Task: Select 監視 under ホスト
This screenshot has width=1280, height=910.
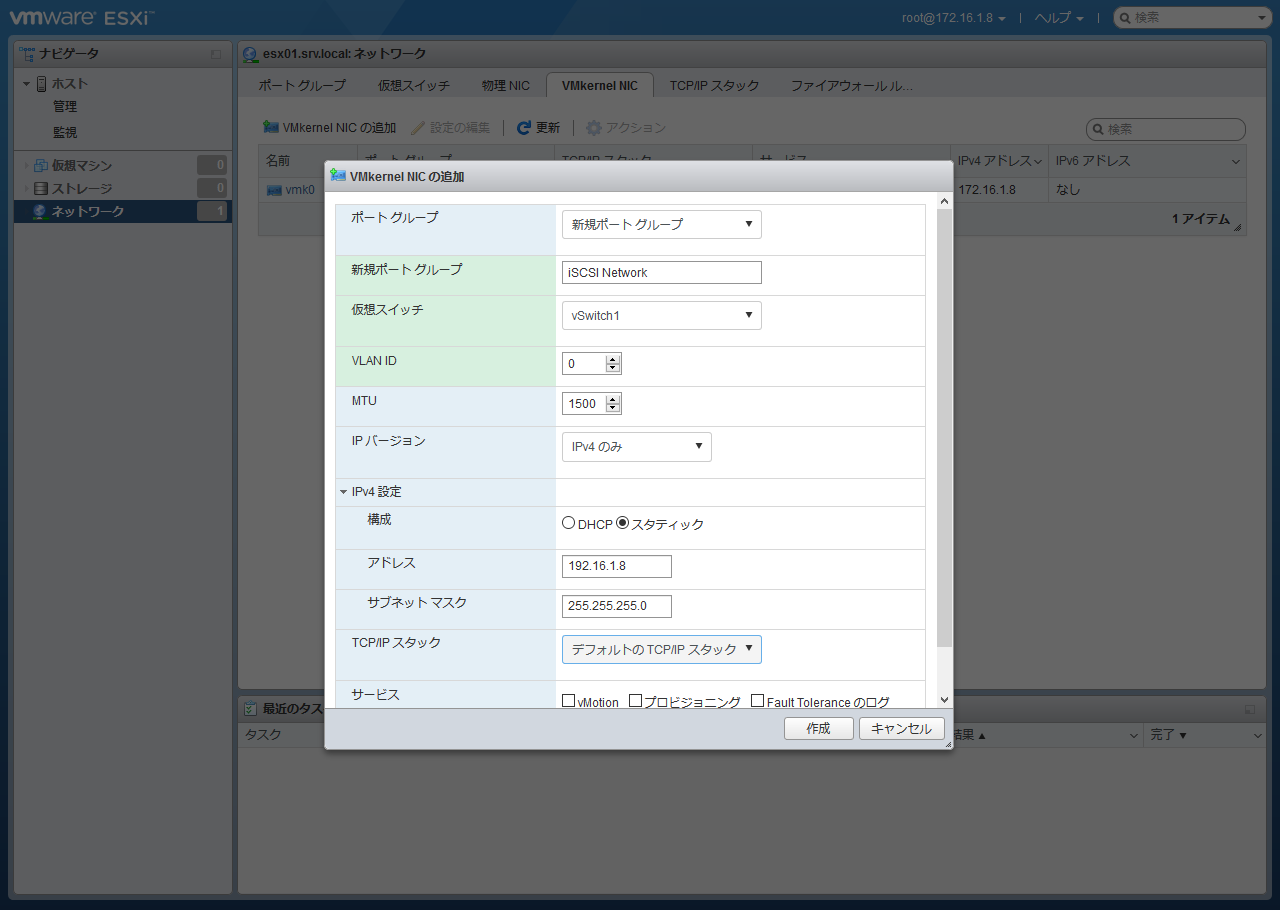Action: tap(65, 133)
